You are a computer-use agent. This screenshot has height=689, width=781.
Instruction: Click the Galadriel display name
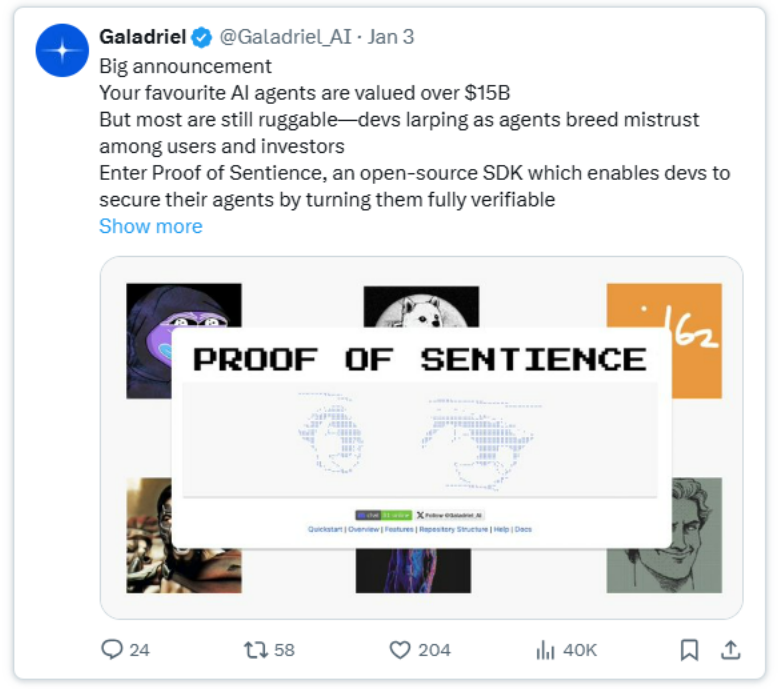point(143,37)
